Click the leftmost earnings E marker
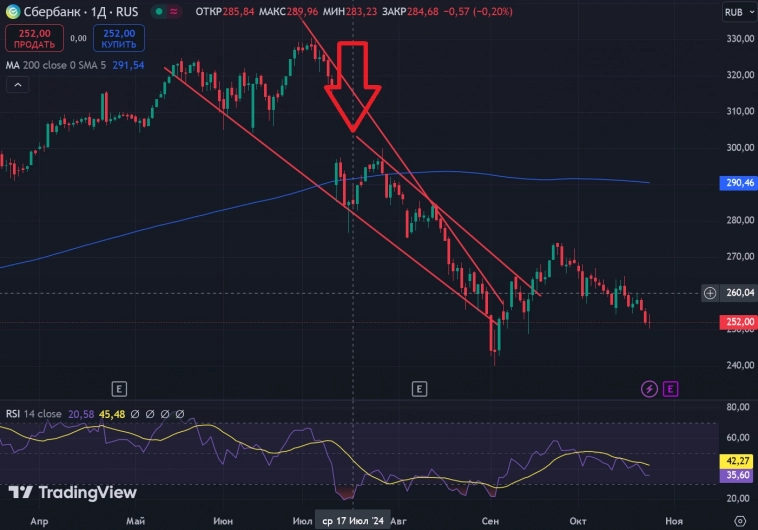 [119, 388]
